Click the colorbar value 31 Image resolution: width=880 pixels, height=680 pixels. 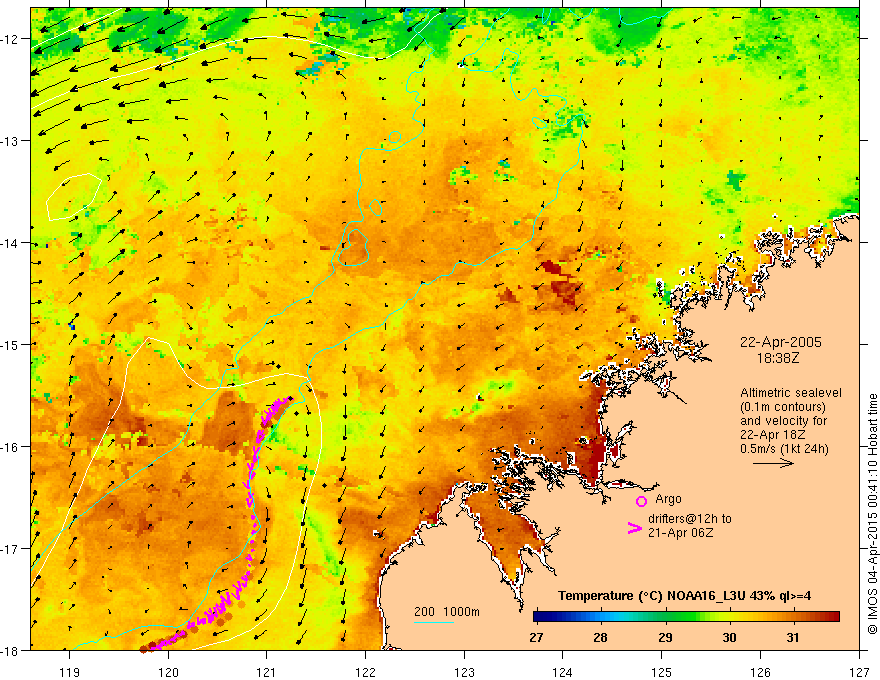pos(792,637)
